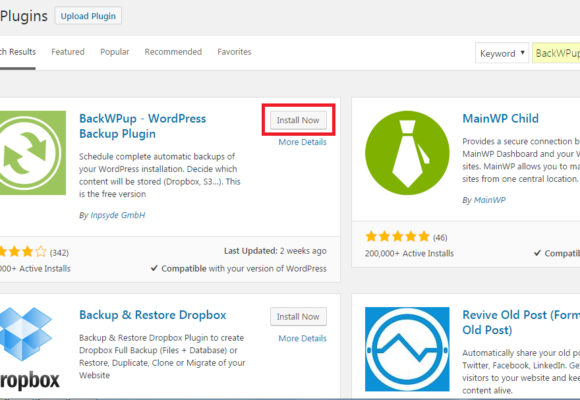Install the Backup & Restore Dropbox plugin
This screenshot has height=400, width=580.
(x=298, y=317)
